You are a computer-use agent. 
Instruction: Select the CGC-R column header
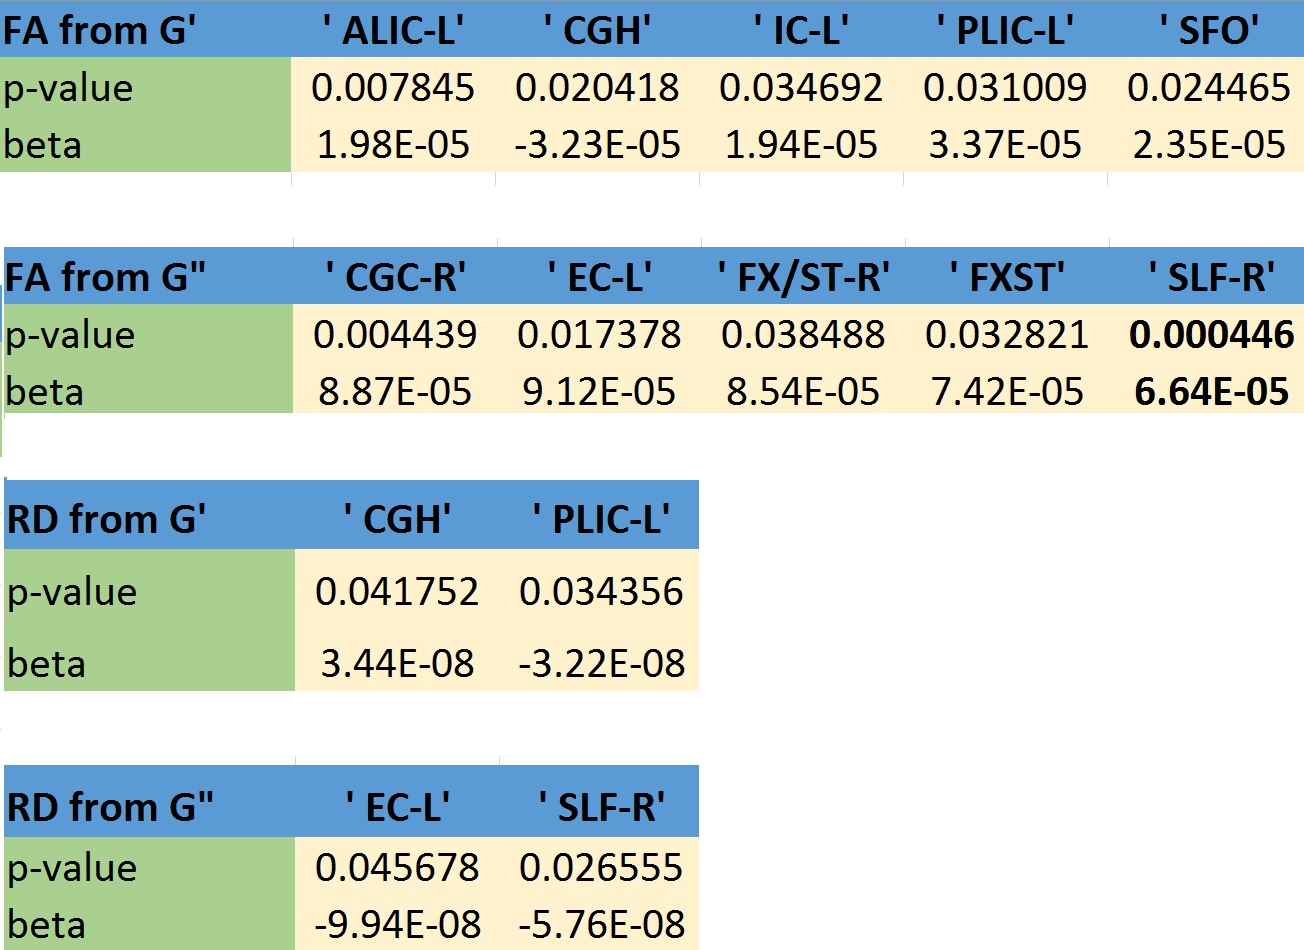(x=395, y=277)
